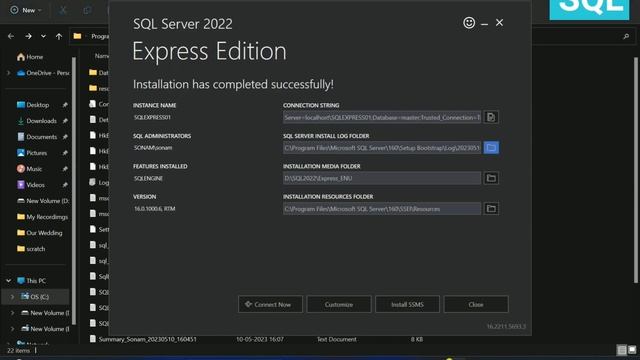This screenshot has width=640, height=360.
Task: Unpin Downloads using its pin icon
Action: tap(65, 121)
